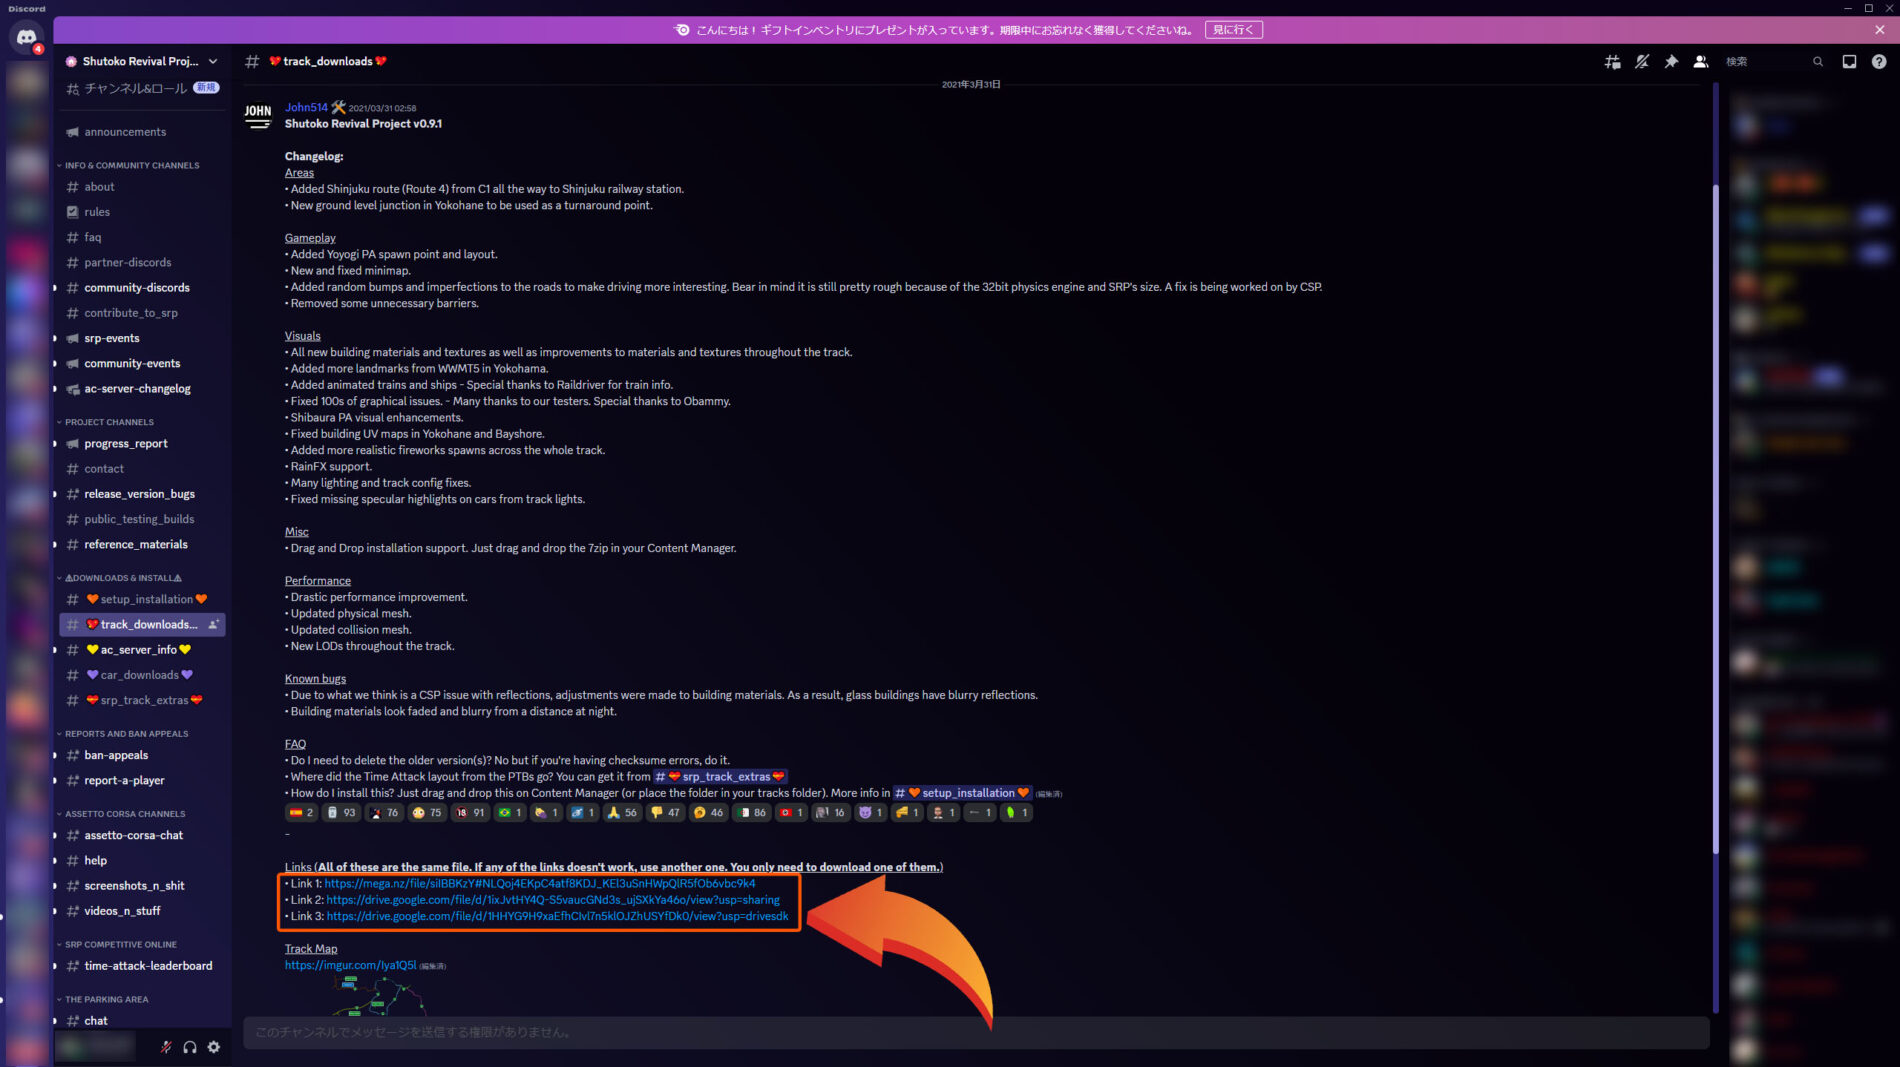Toggle Spain flag reaction with 2

tap(301, 813)
